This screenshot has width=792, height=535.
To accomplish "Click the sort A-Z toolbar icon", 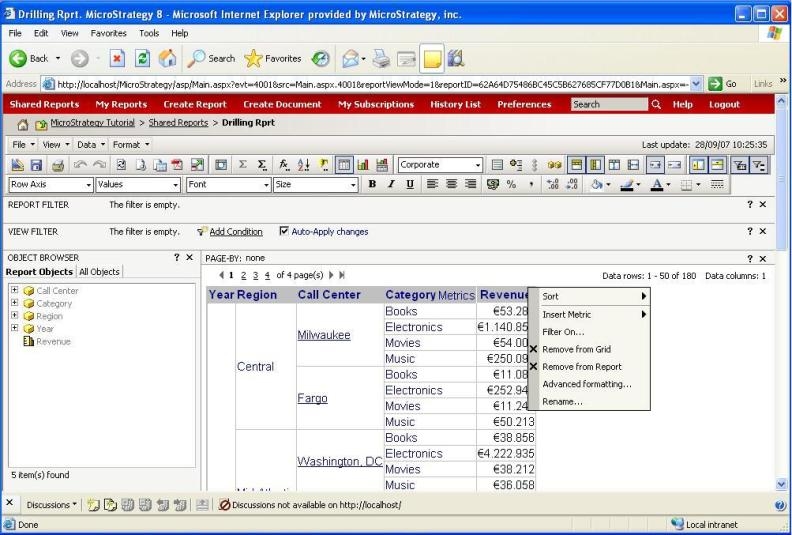I will click(305, 165).
